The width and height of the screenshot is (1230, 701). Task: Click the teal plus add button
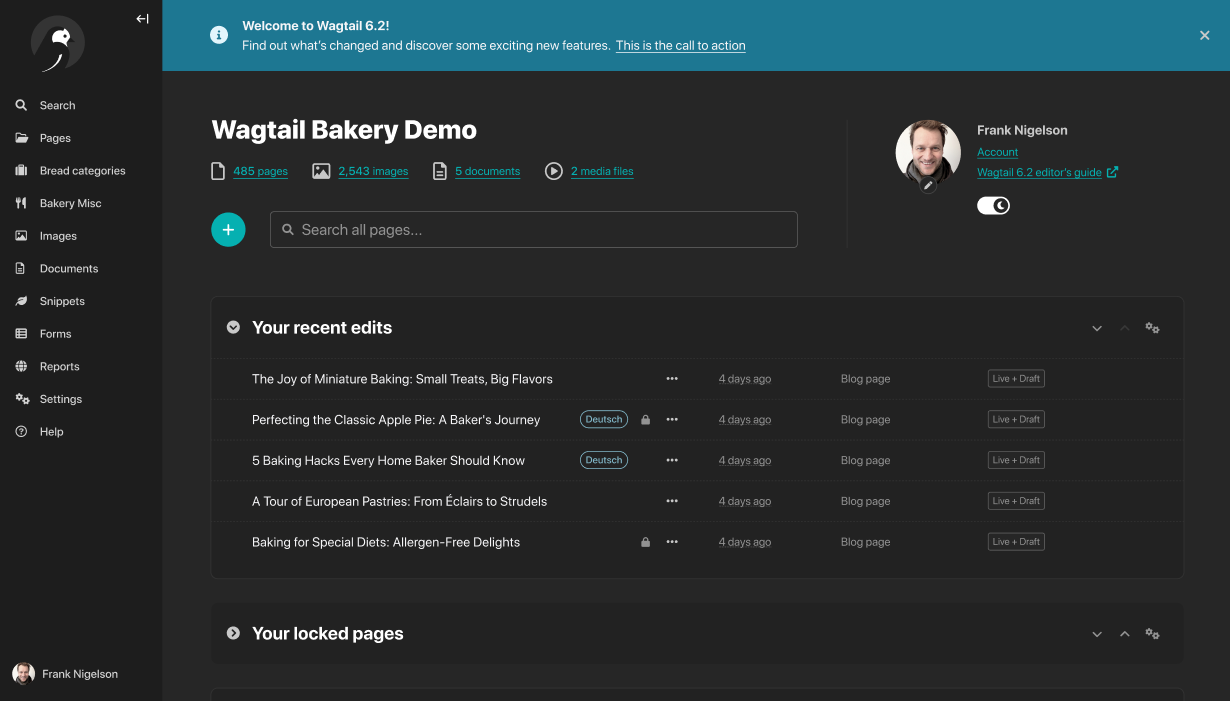click(x=228, y=230)
